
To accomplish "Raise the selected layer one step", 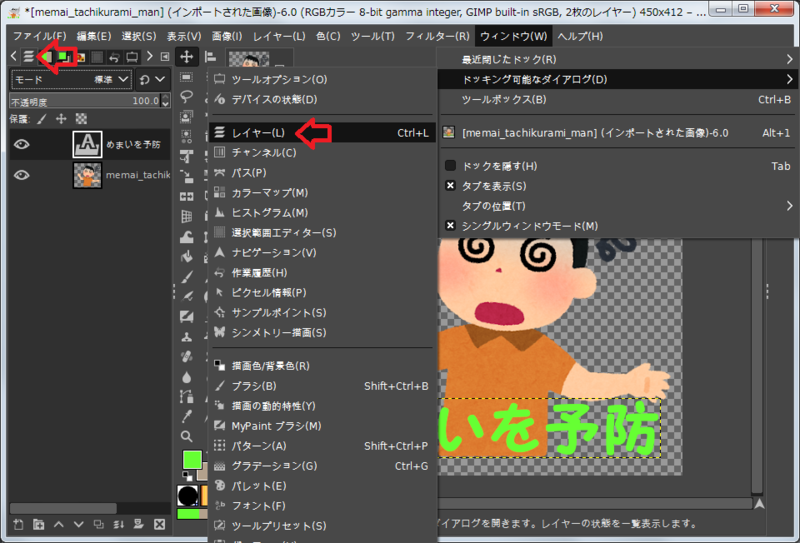I will [x=59, y=524].
